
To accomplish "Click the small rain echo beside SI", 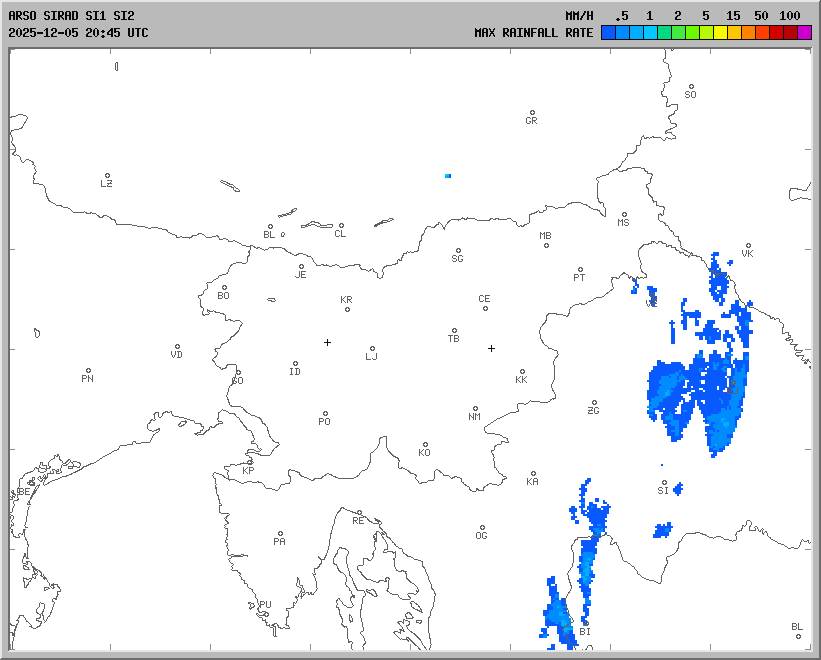I will coord(678,488).
